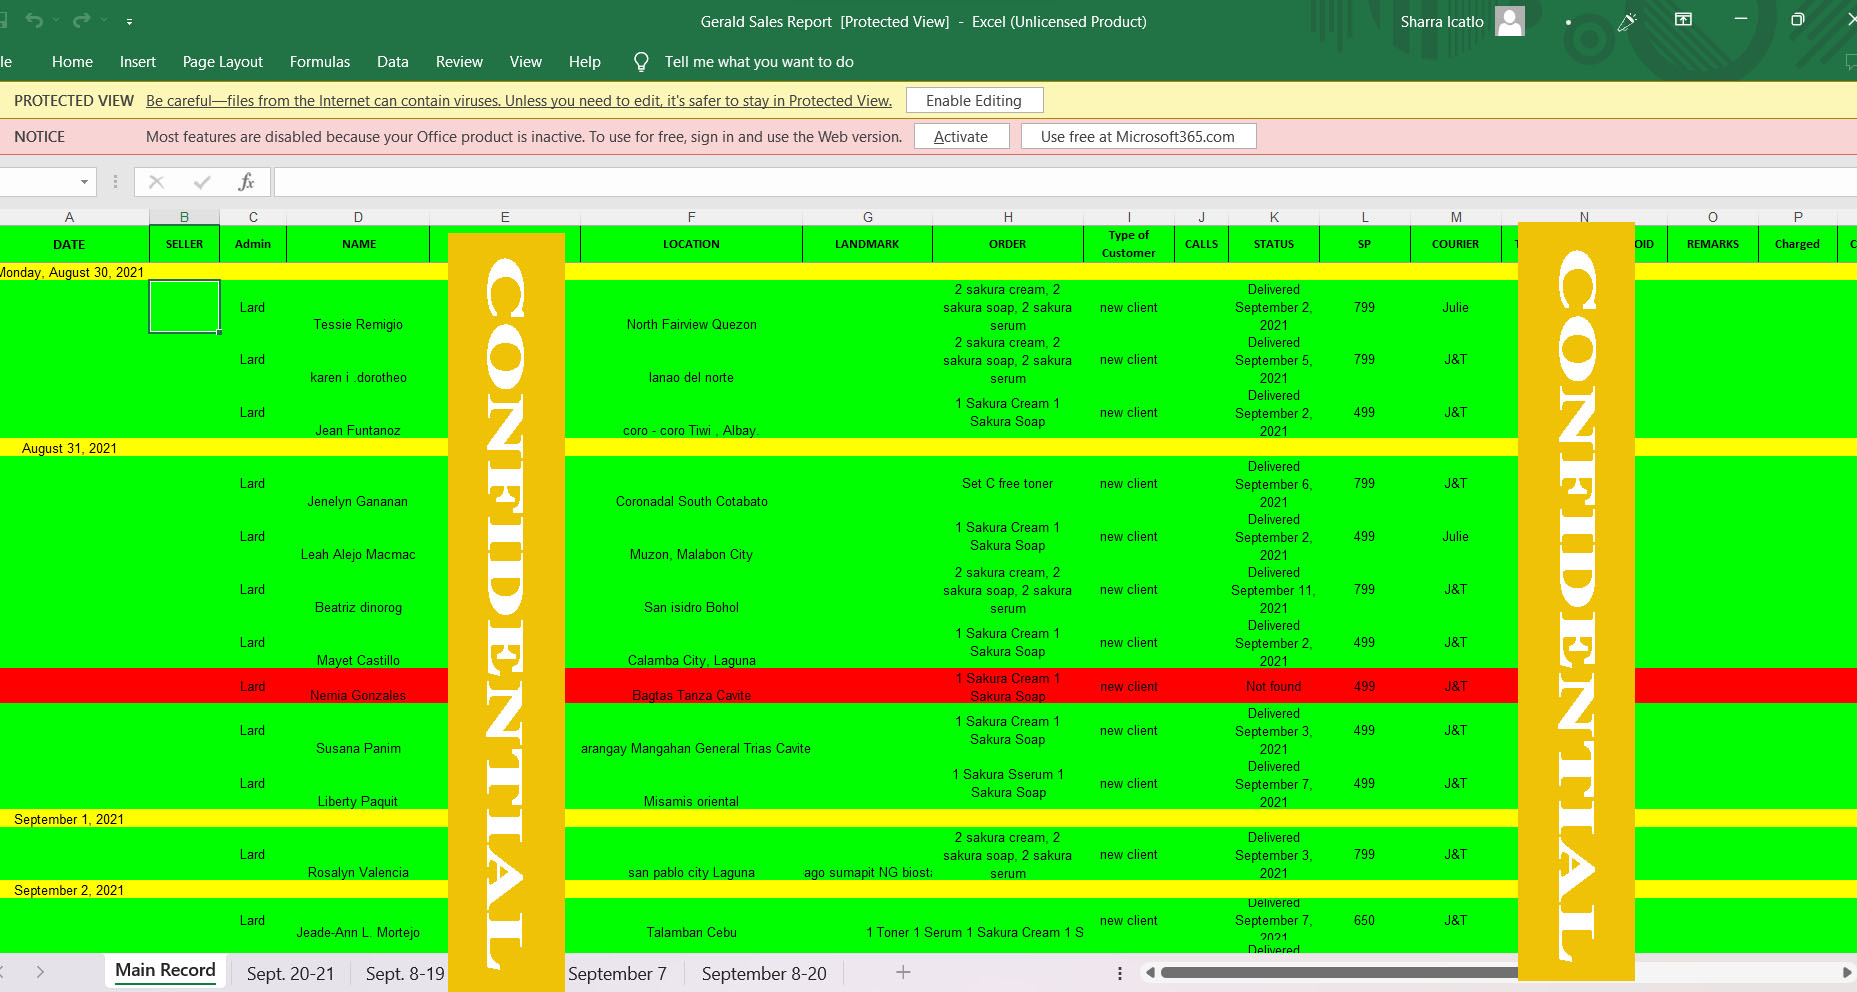Screen dimensions: 1857x992
Task: Click the next sheet navigation arrow
Action: 40,972
